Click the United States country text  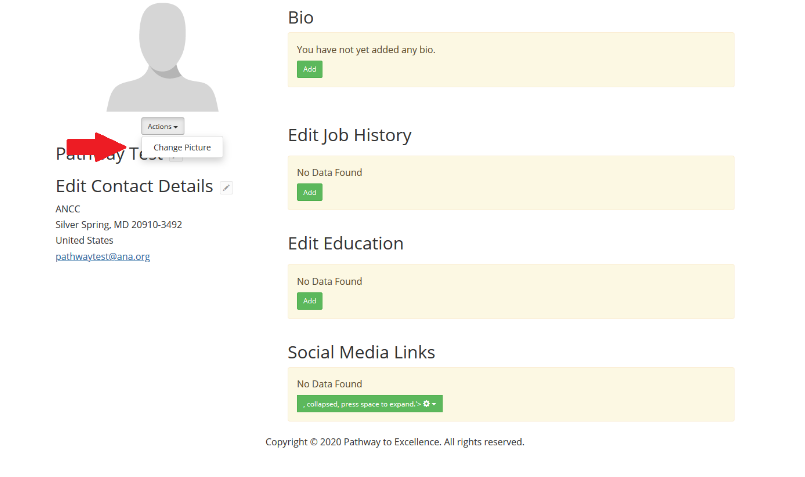pos(84,240)
